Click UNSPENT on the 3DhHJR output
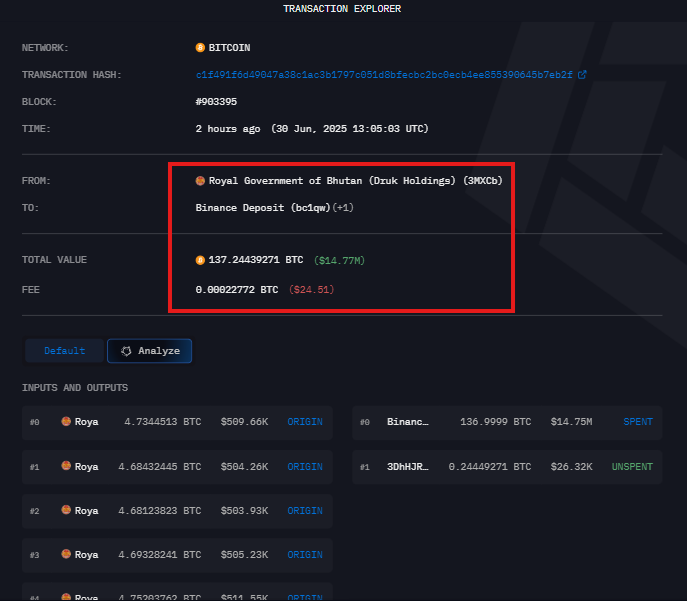 [x=632, y=467]
